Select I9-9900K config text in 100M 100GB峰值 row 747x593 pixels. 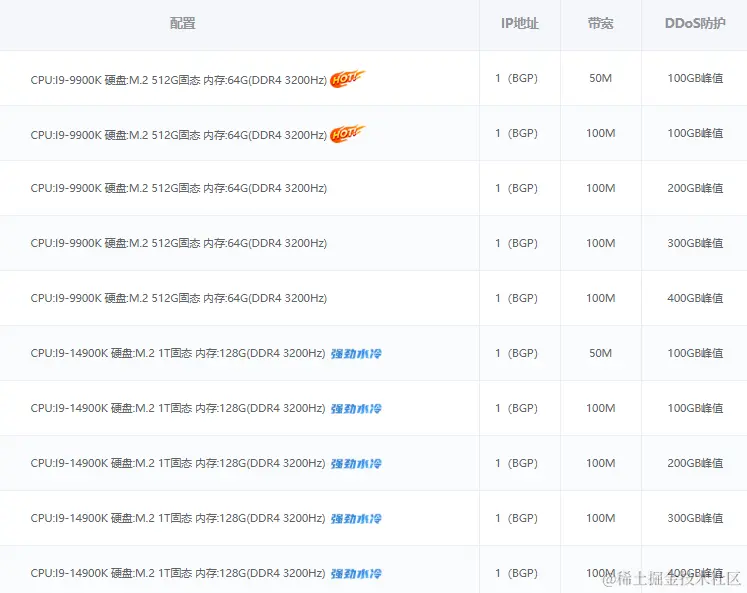pos(179,135)
